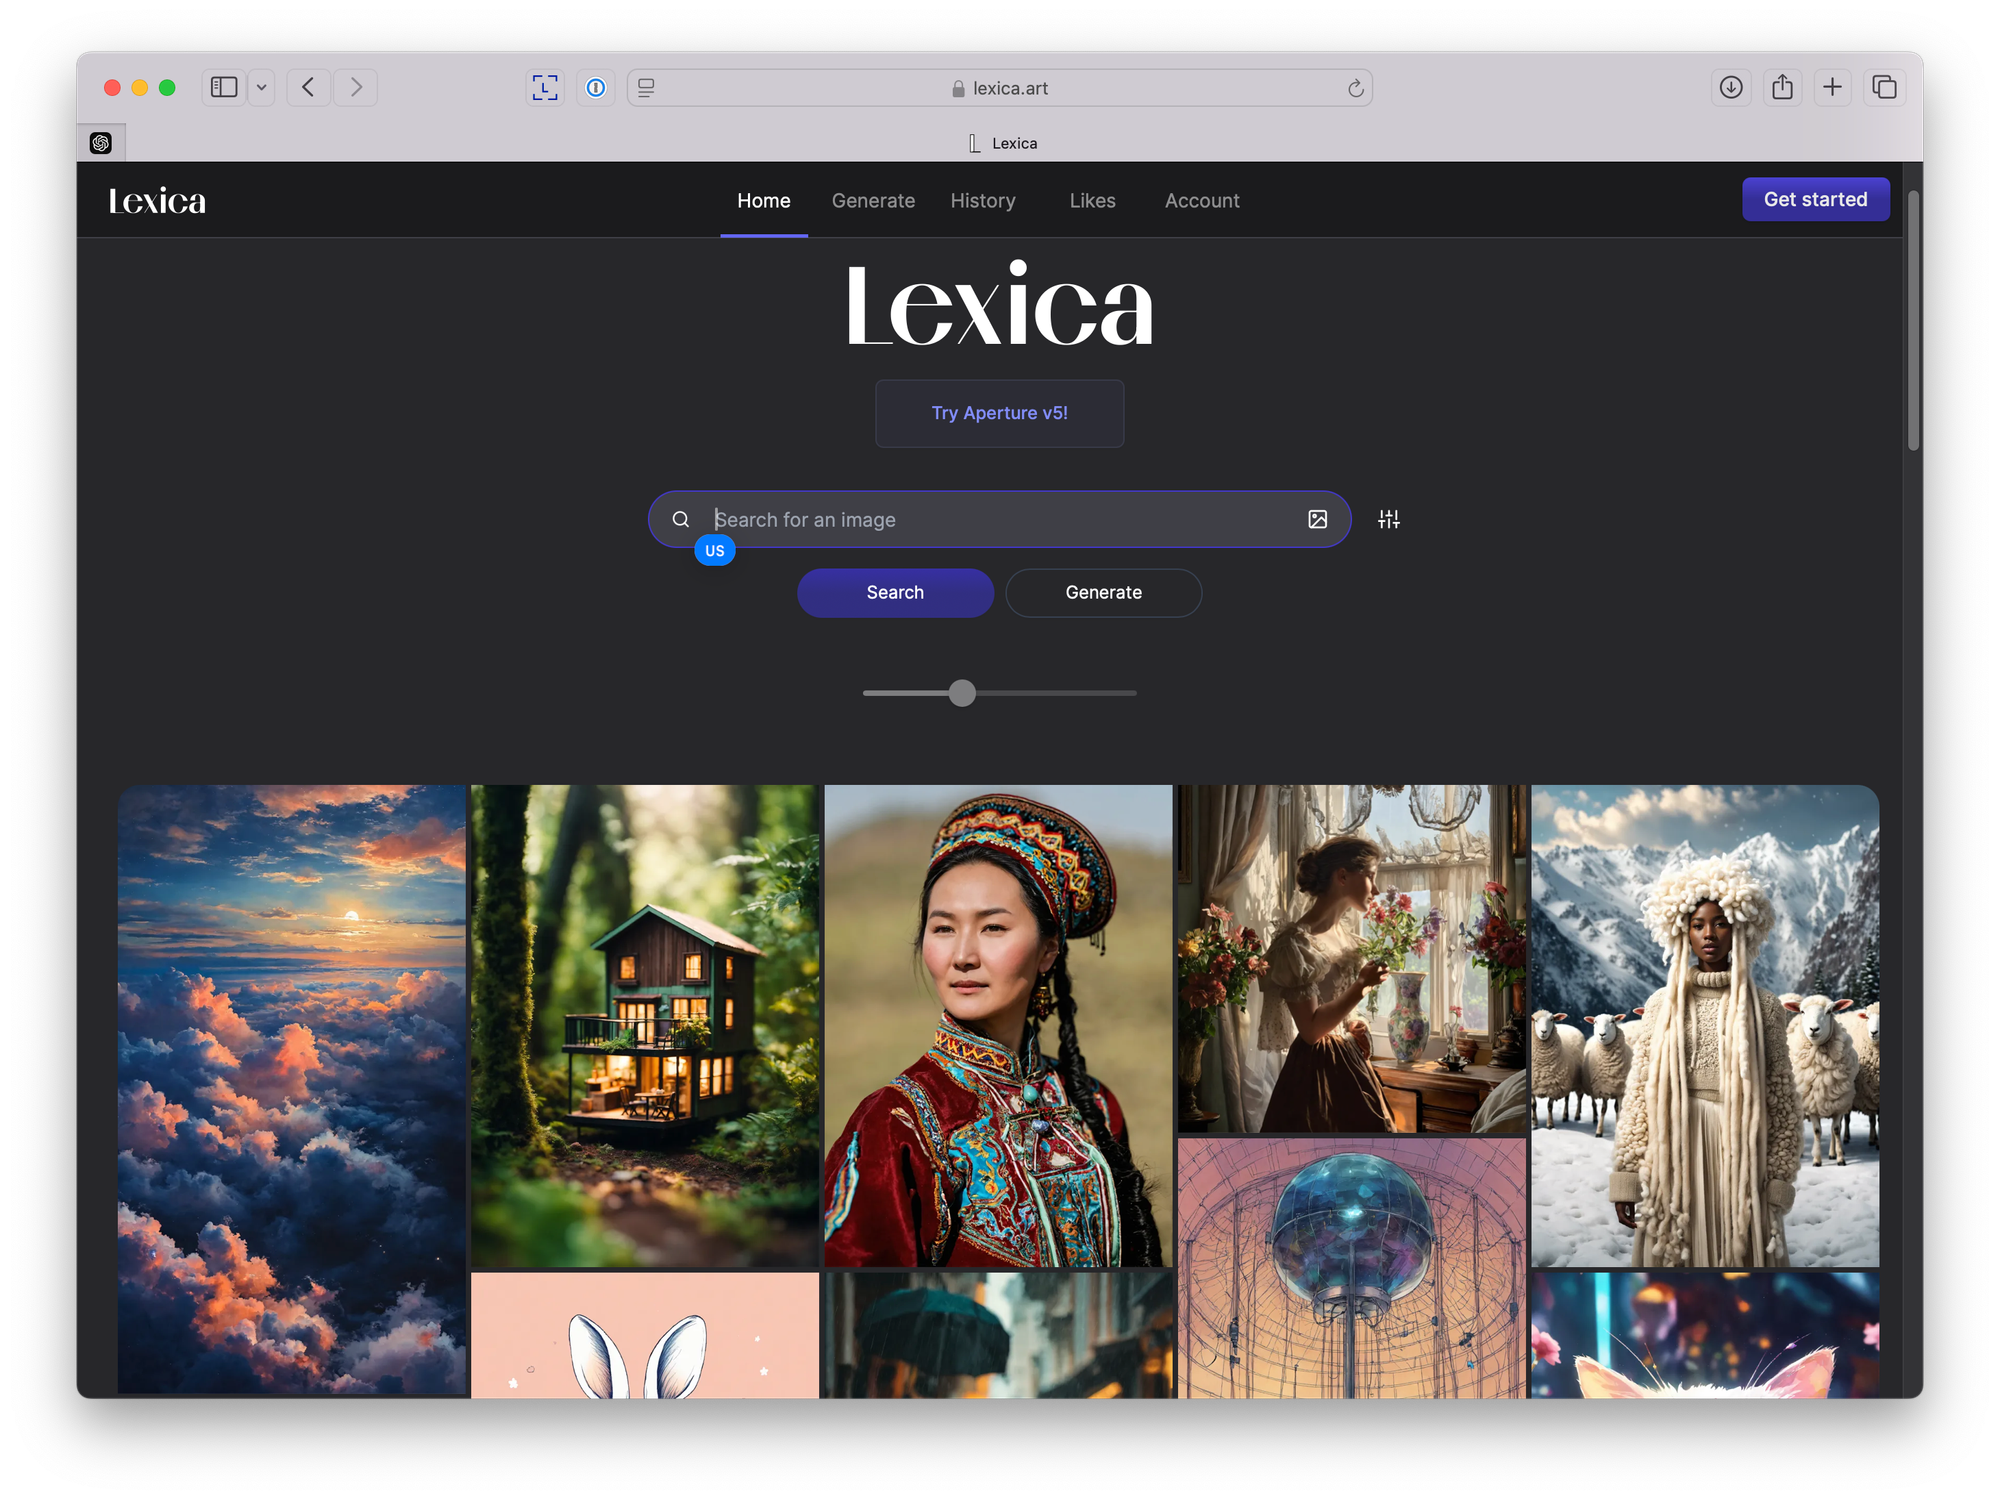Screen dimensions: 2000x1500
Task: Click the traditional costume portrait thumbnail
Action: [x=1000, y=1024]
